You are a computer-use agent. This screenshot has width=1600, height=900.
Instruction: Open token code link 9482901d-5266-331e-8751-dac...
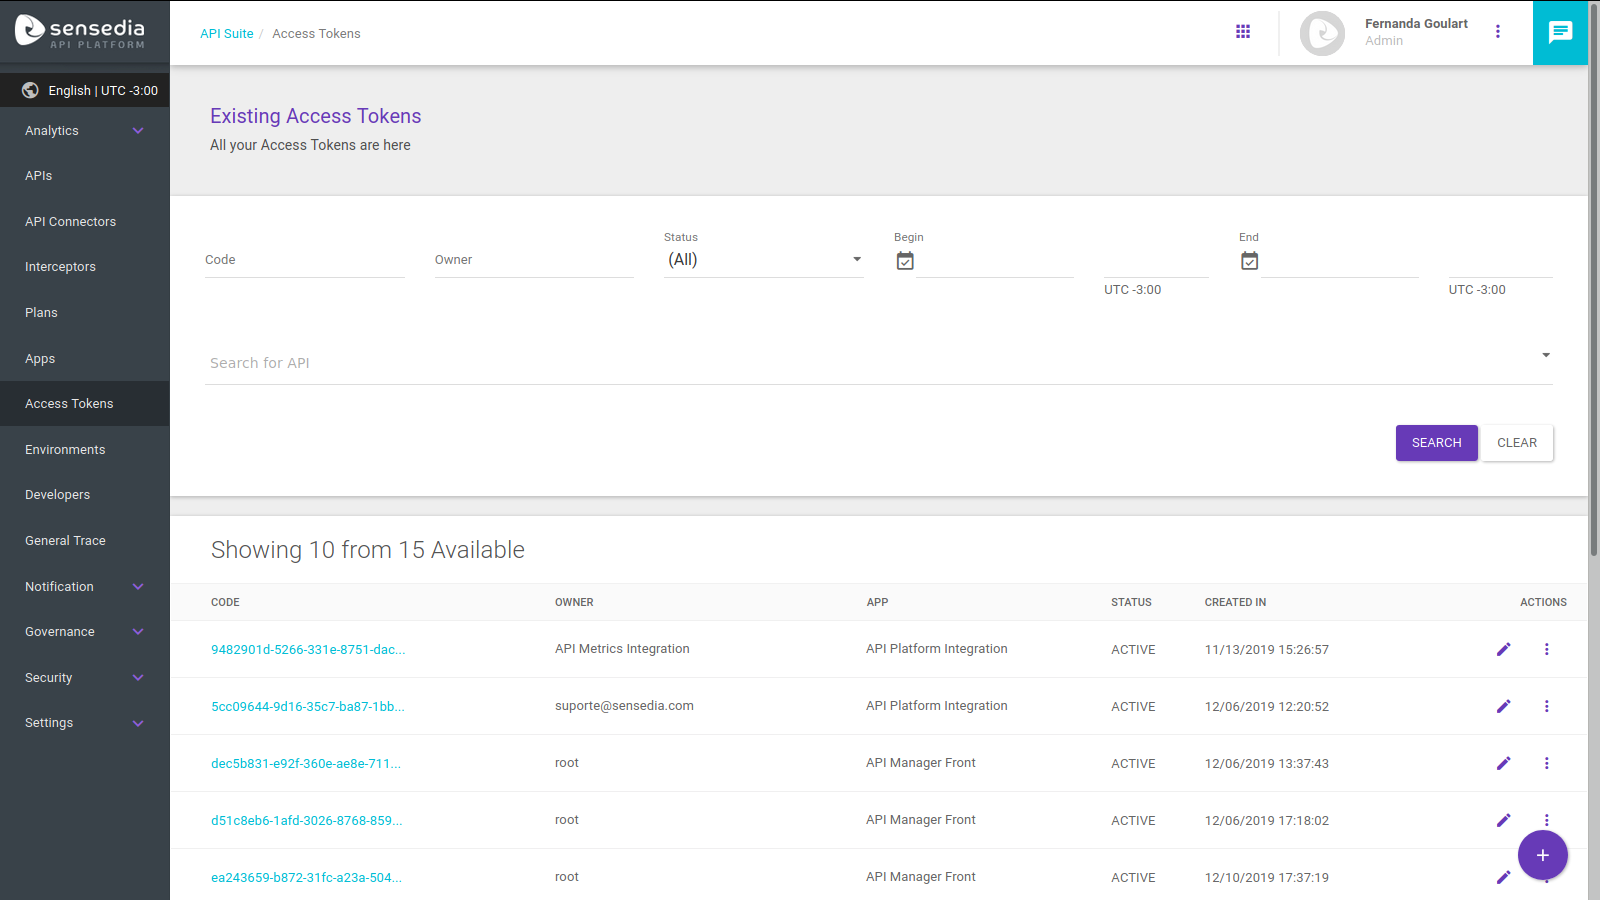[x=308, y=650]
